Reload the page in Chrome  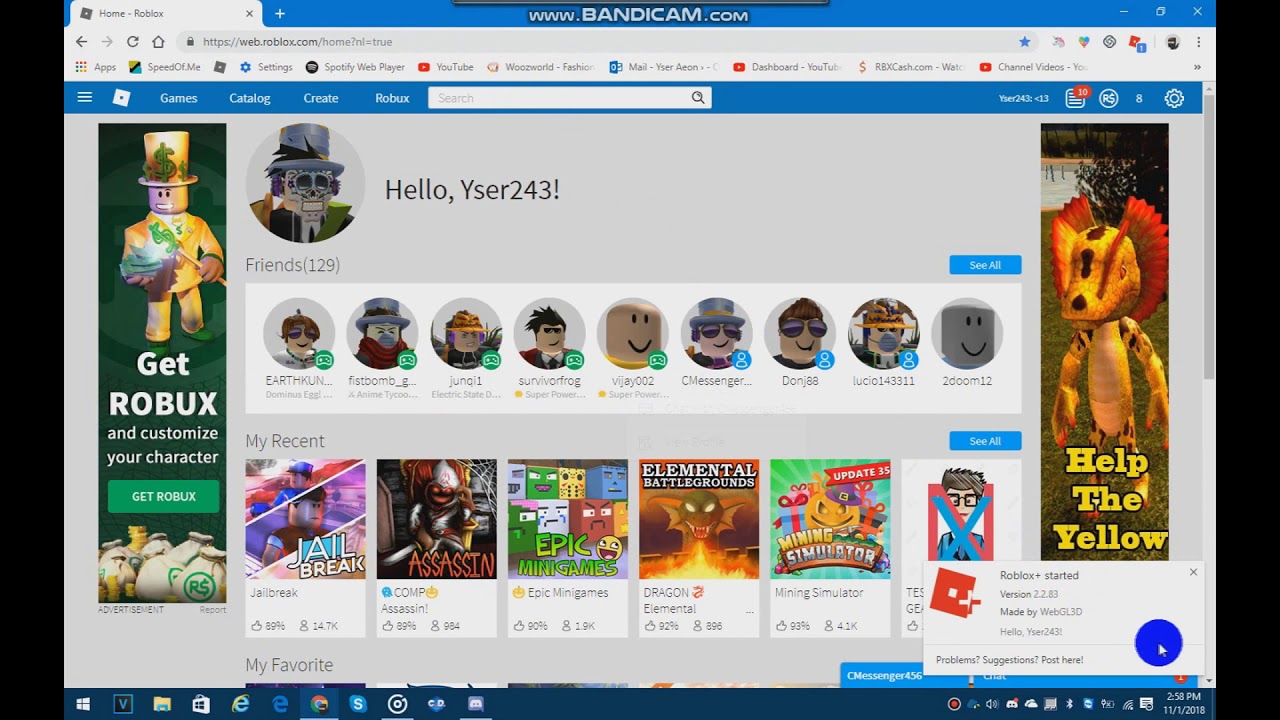(x=132, y=42)
